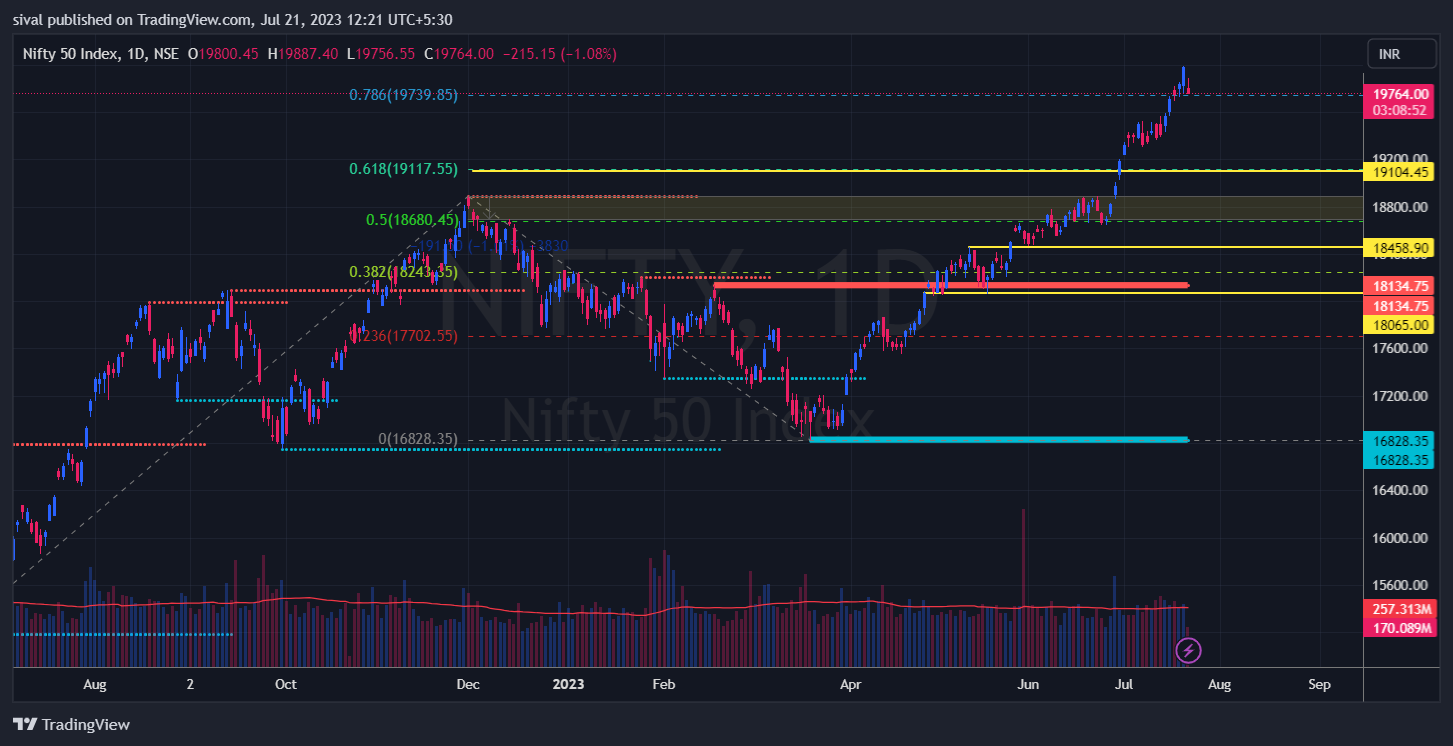This screenshot has width=1453, height=746.
Task: Click the 17200.00 price axis tick
Action: 1399,396
